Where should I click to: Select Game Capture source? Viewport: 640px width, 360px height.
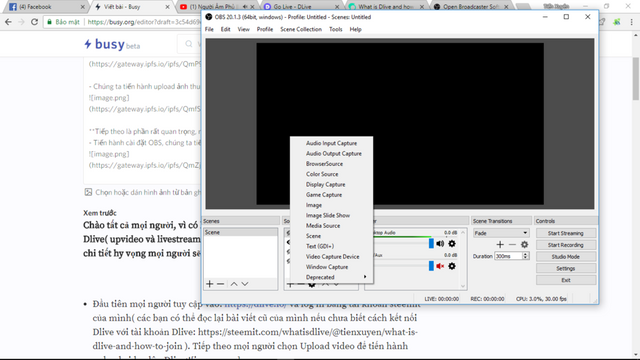[x=331, y=195]
